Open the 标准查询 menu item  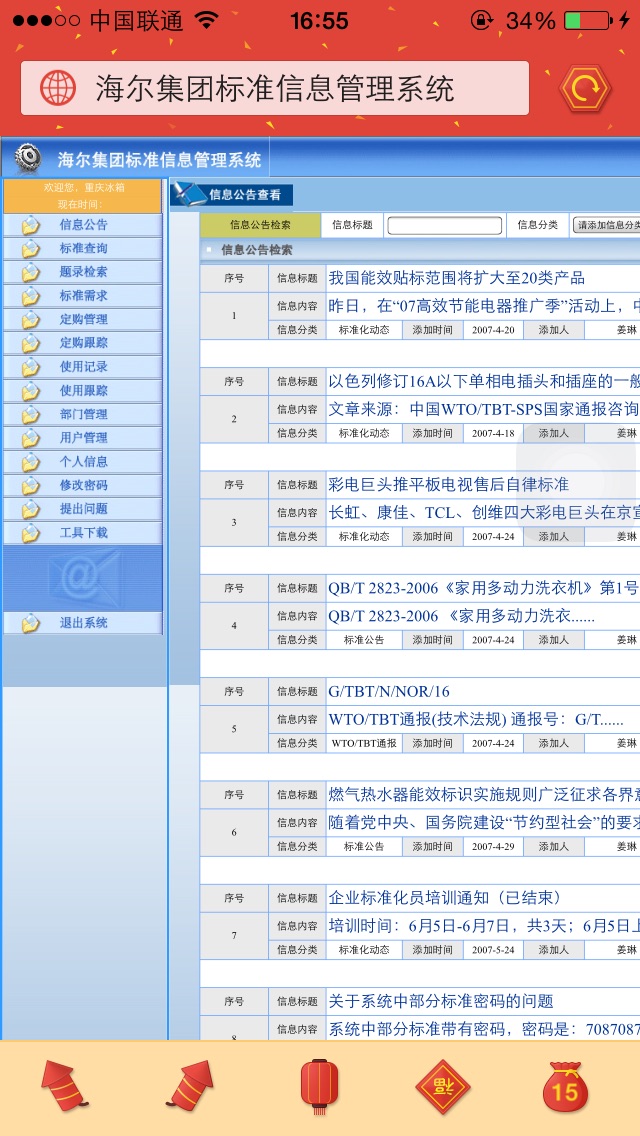coord(83,248)
